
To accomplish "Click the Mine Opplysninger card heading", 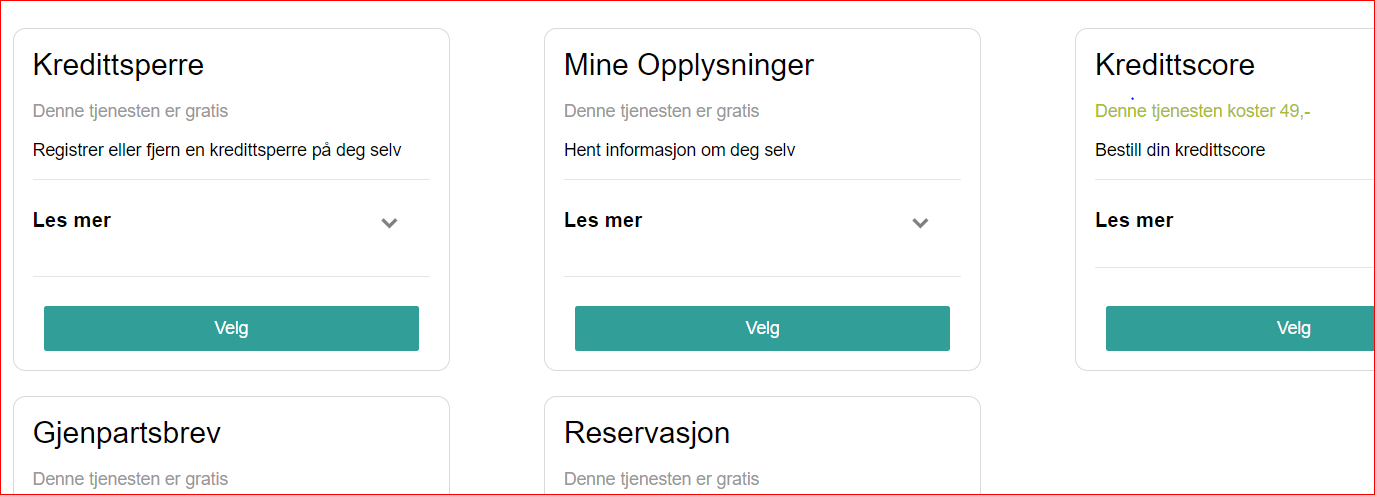I will [689, 65].
